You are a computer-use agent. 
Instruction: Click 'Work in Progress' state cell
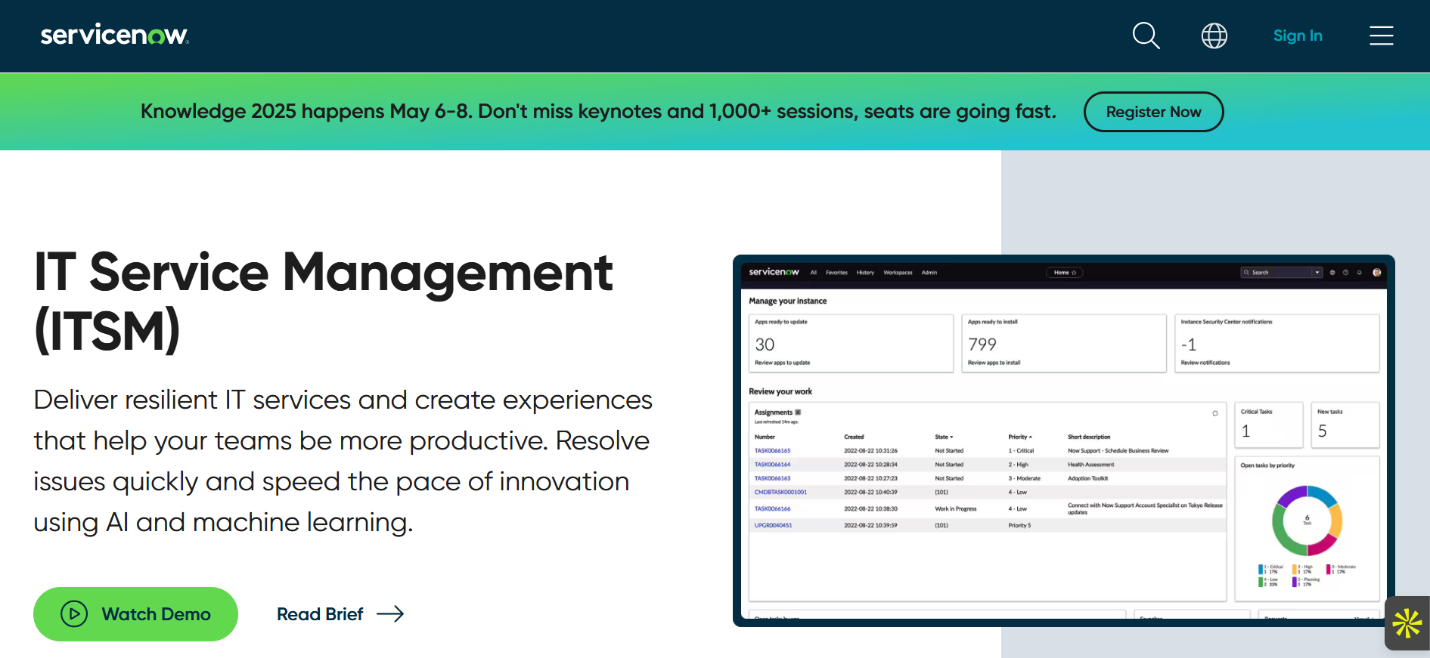tap(954, 509)
